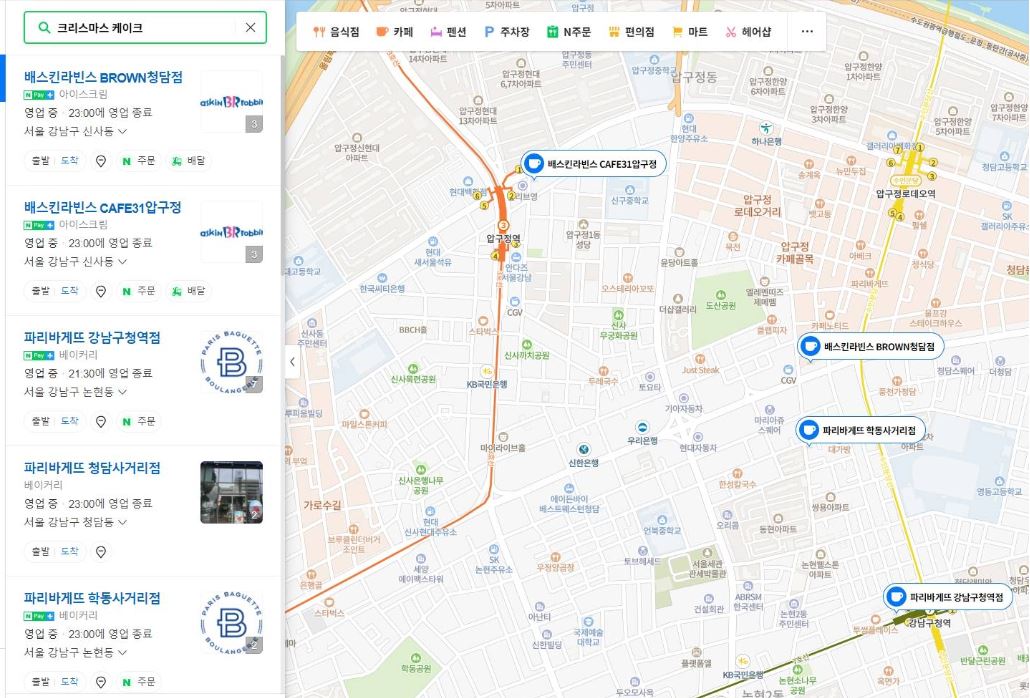Screen dimensions: 1030x698
Task: Click the 크리스마스 케이크 search field
Action: [140, 28]
